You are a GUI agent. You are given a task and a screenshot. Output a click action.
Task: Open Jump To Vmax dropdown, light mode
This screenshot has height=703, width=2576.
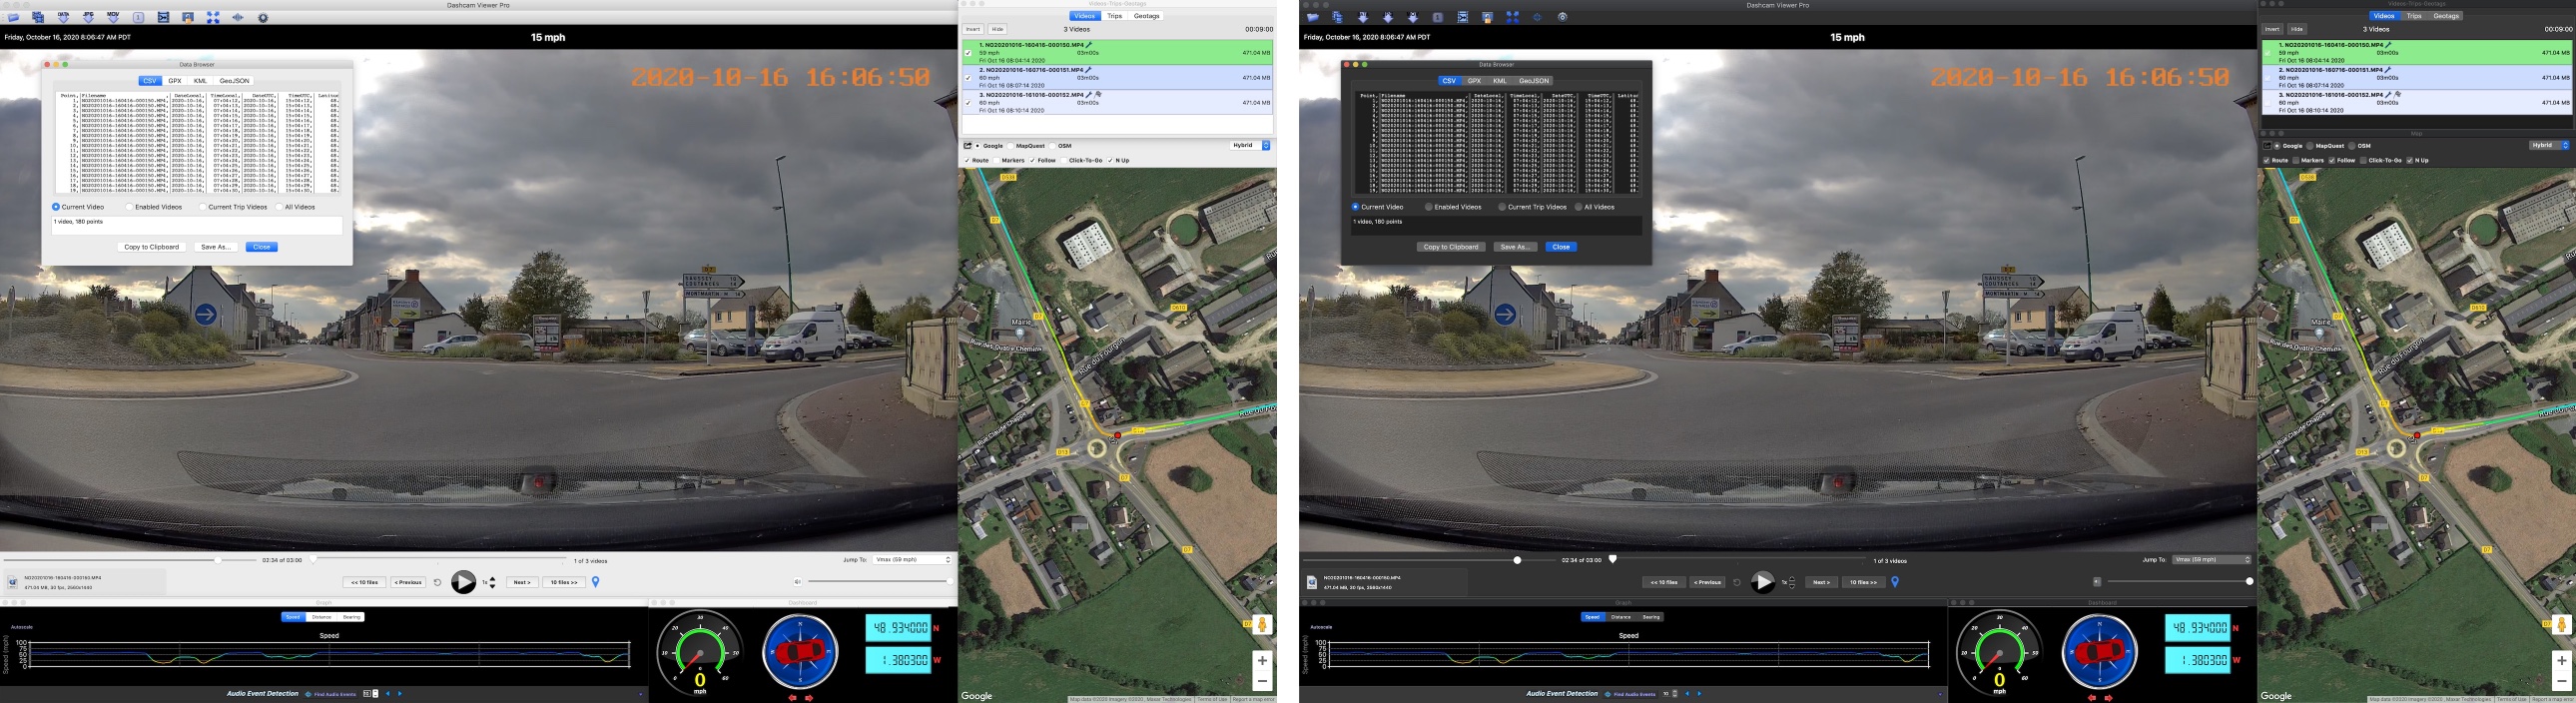pyautogui.click(x=912, y=560)
